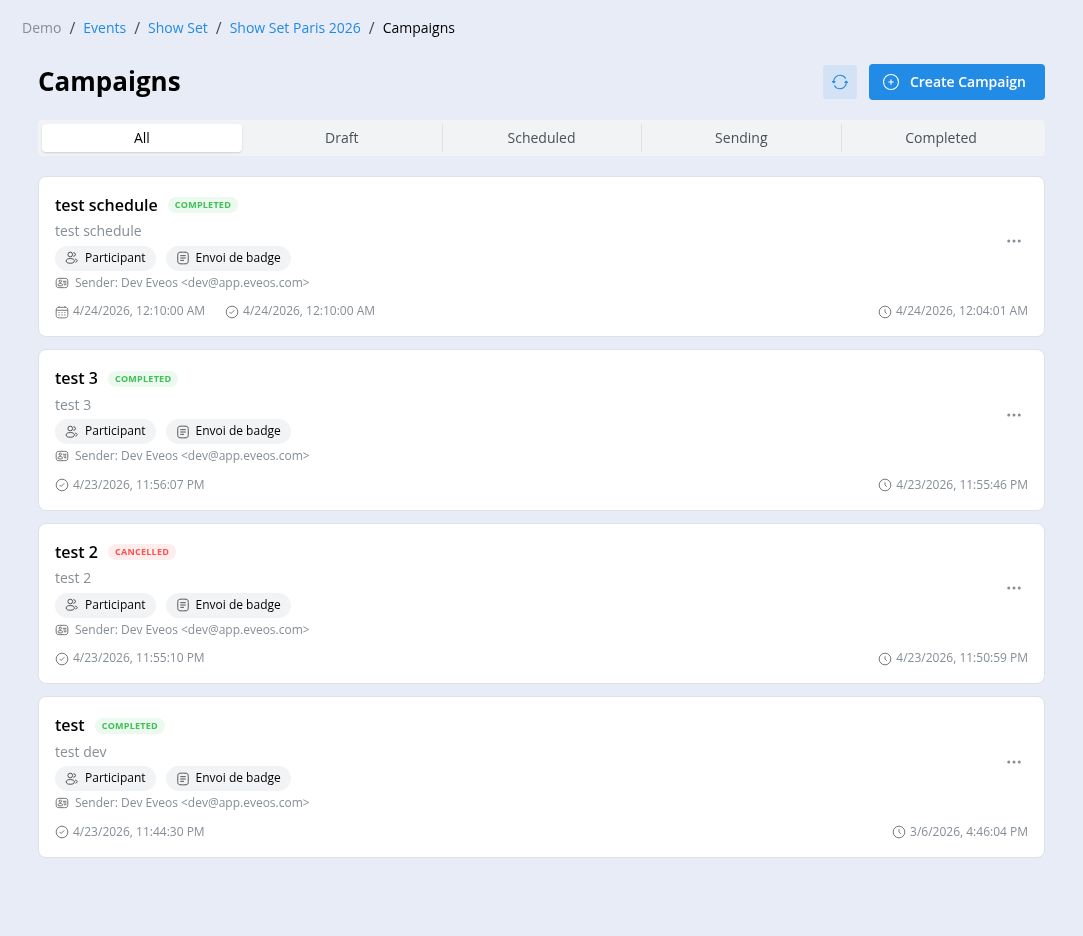This screenshot has width=1083, height=936.
Task: Click the sender icon in test 2 card
Action: pyautogui.click(x=62, y=630)
